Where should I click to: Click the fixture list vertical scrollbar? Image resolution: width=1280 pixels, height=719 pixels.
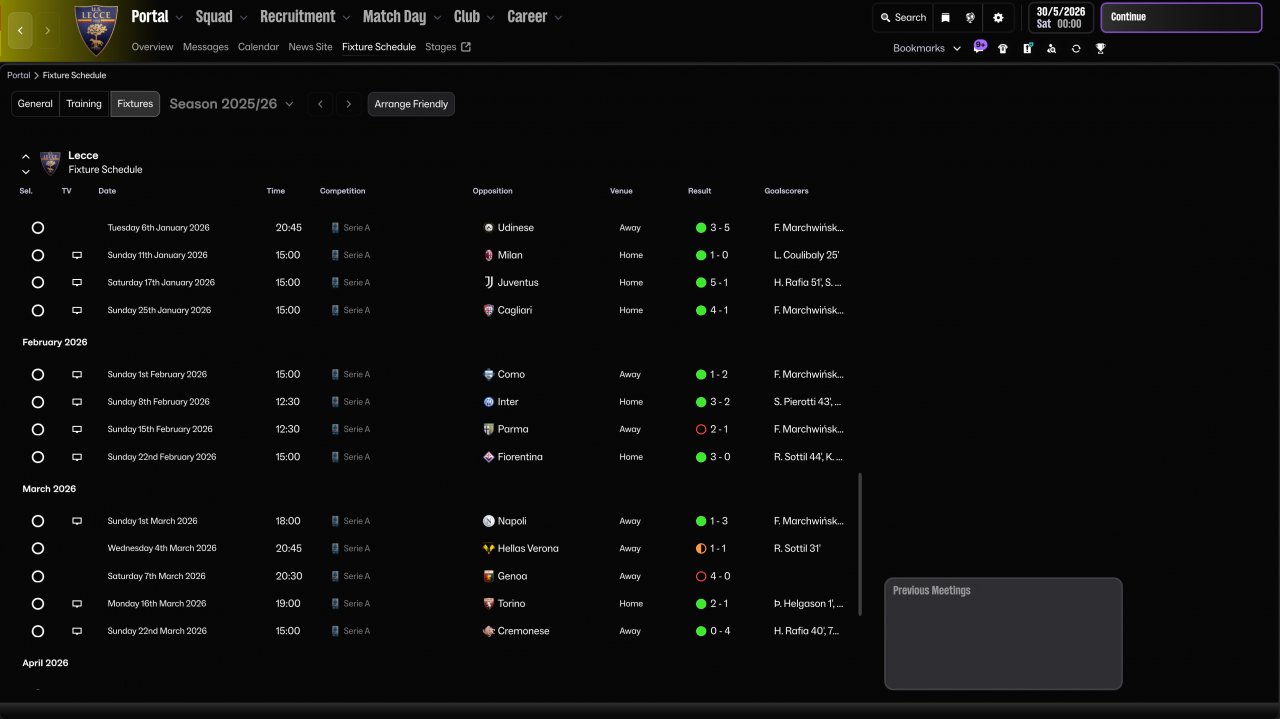tap(860, 545)
